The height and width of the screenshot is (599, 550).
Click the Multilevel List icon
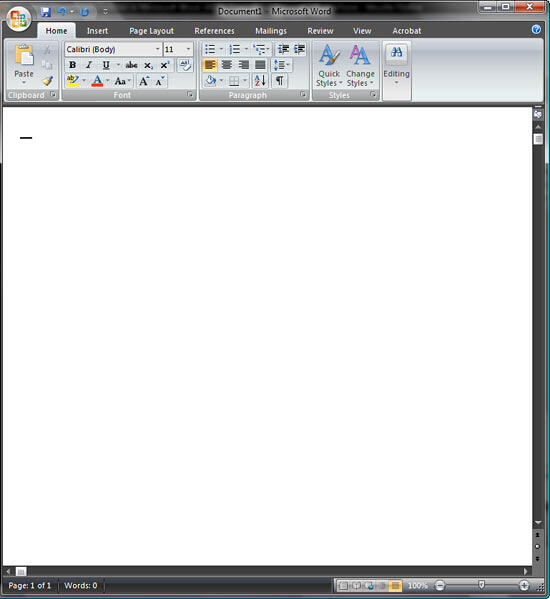coord(259,49)
